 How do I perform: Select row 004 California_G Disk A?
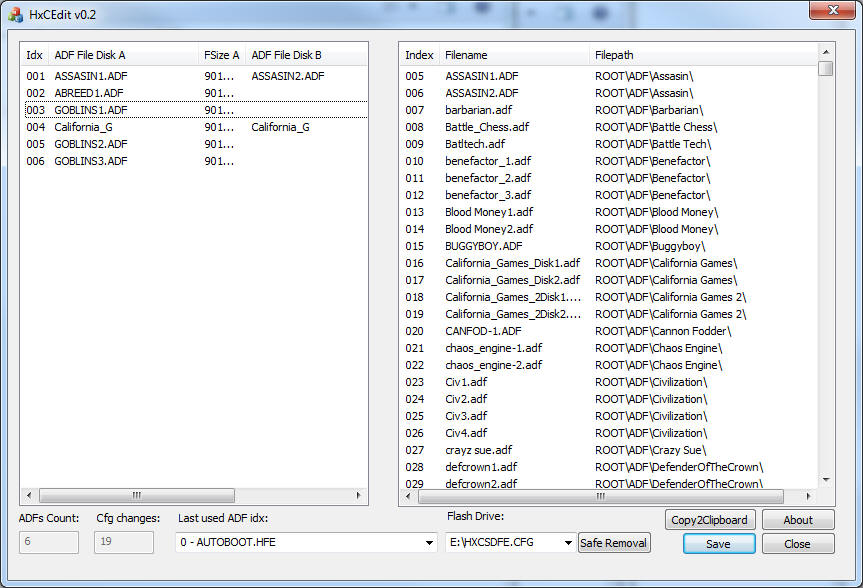coord(83,127)
